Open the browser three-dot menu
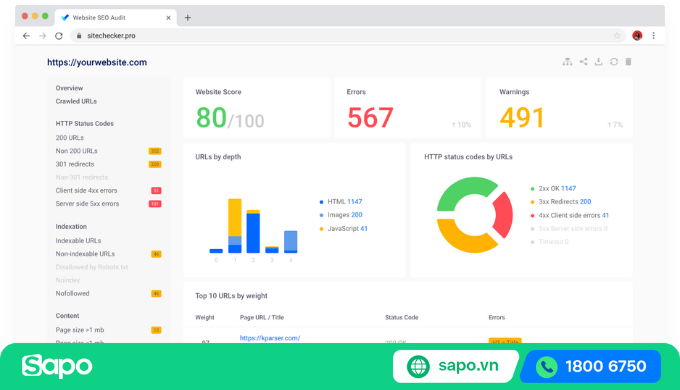The height and width of the screenshot is (390, 680). pos(654,36)
